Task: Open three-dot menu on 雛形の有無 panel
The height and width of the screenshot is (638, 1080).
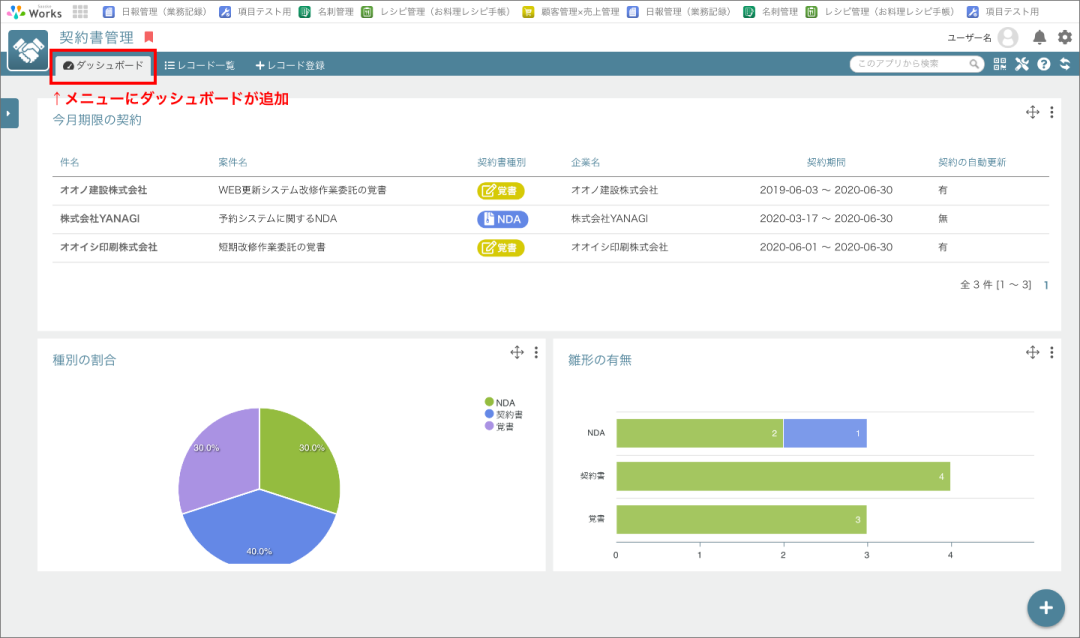Action: [x=1051, y=352]
